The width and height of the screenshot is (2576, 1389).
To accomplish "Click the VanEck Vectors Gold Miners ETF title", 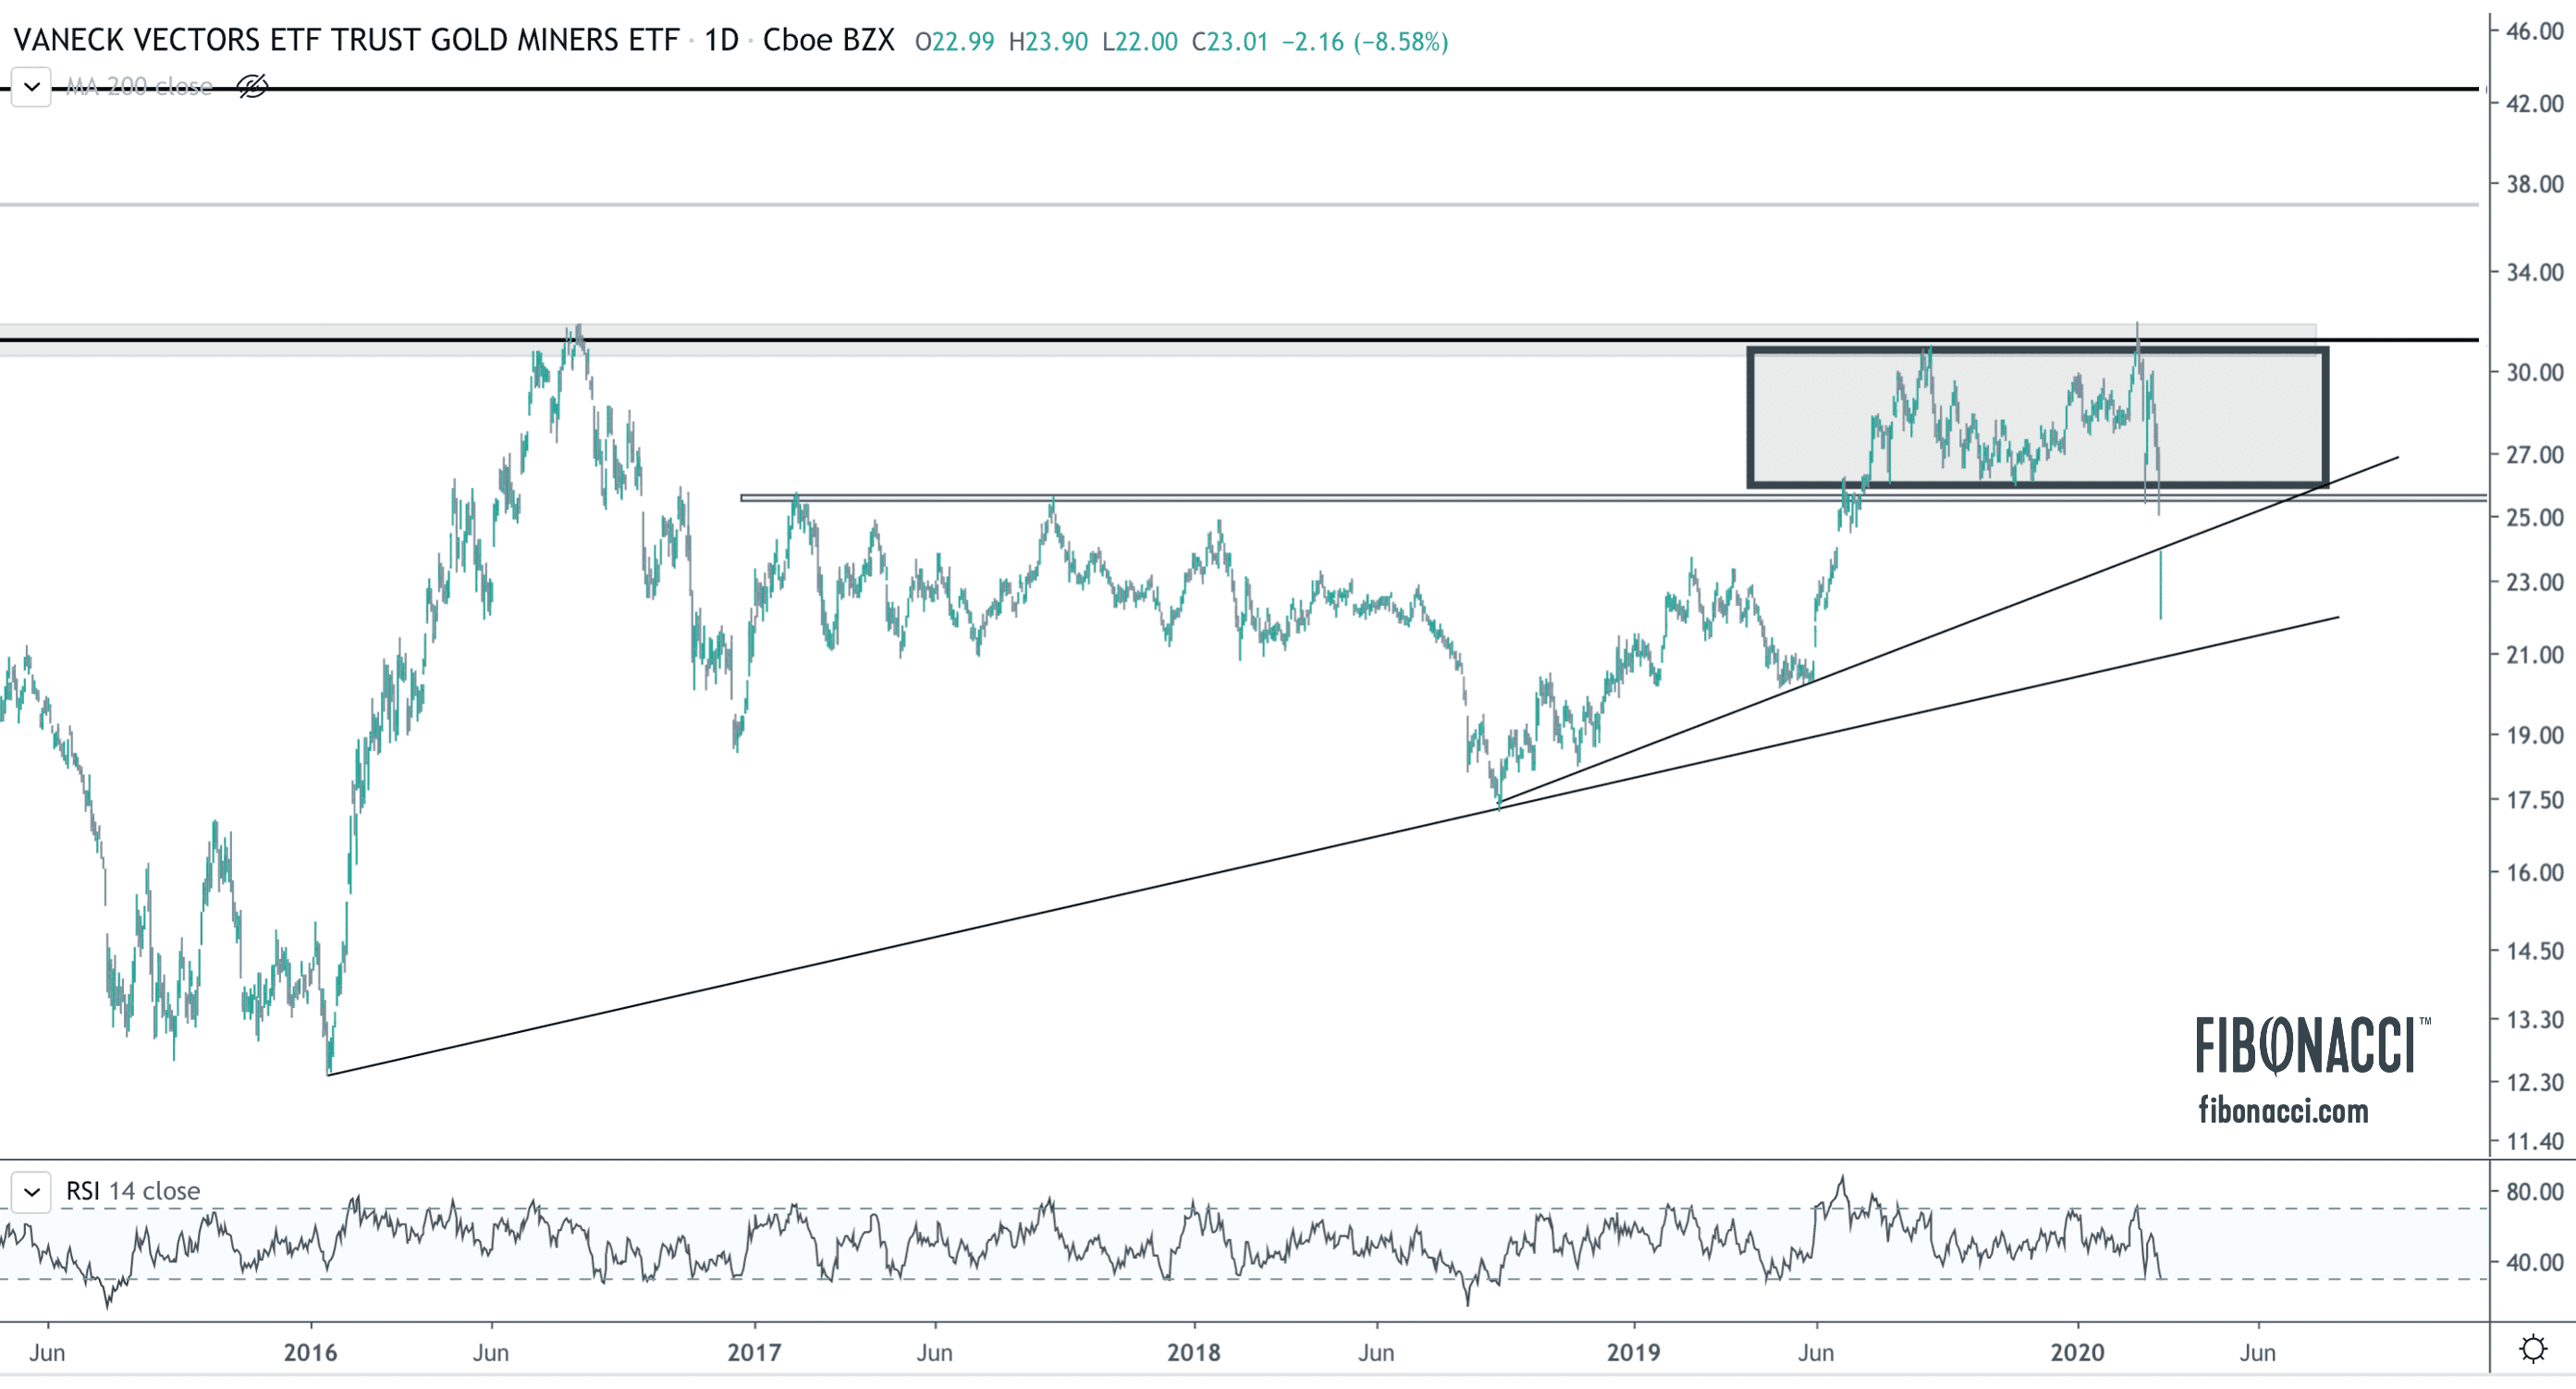I will point(346,40).
